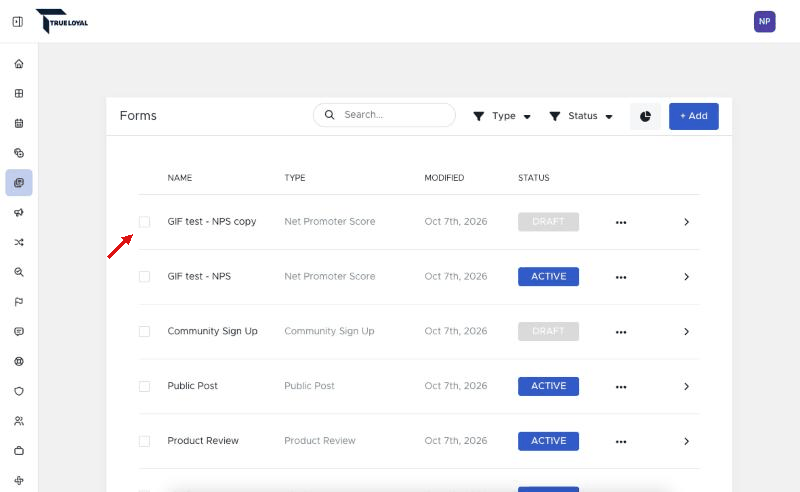Open more options for Product Review

tap(621, 441)
